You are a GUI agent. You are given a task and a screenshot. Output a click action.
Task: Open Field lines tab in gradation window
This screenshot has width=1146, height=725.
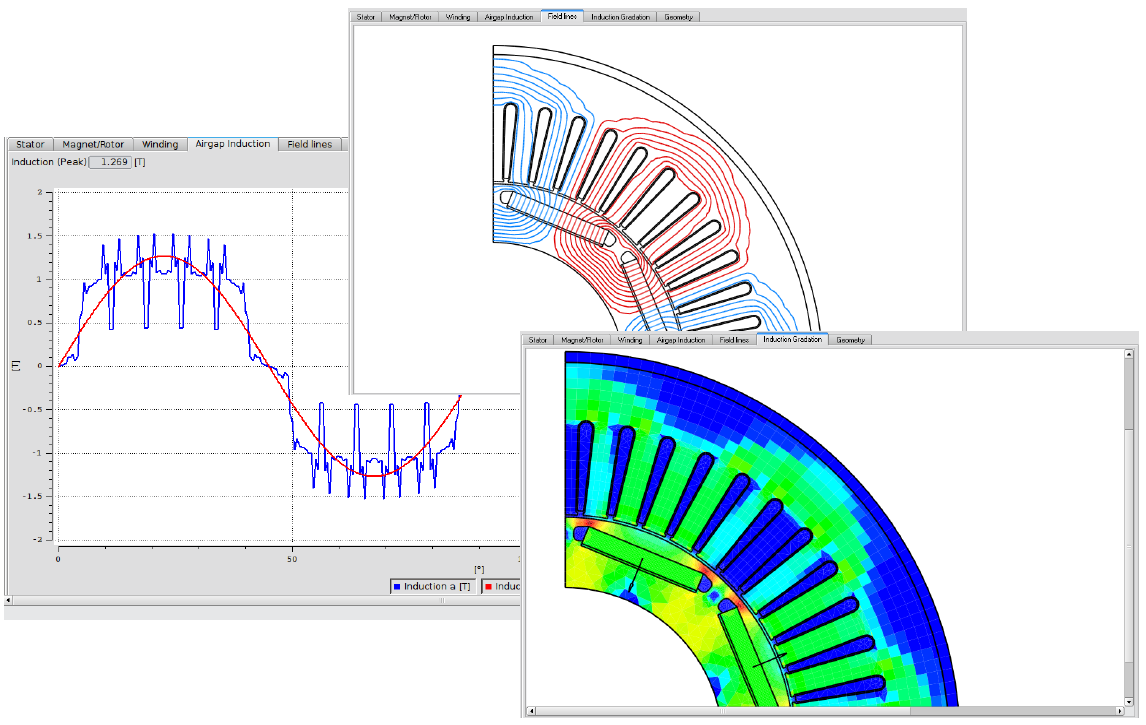click(x=734, y=340)
